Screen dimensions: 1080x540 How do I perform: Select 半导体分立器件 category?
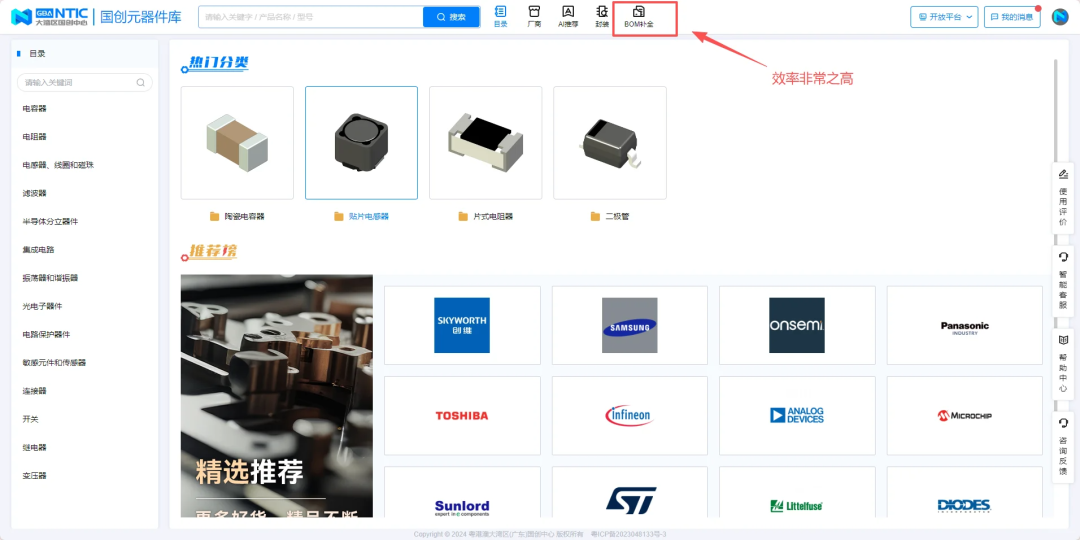(50, 222)
